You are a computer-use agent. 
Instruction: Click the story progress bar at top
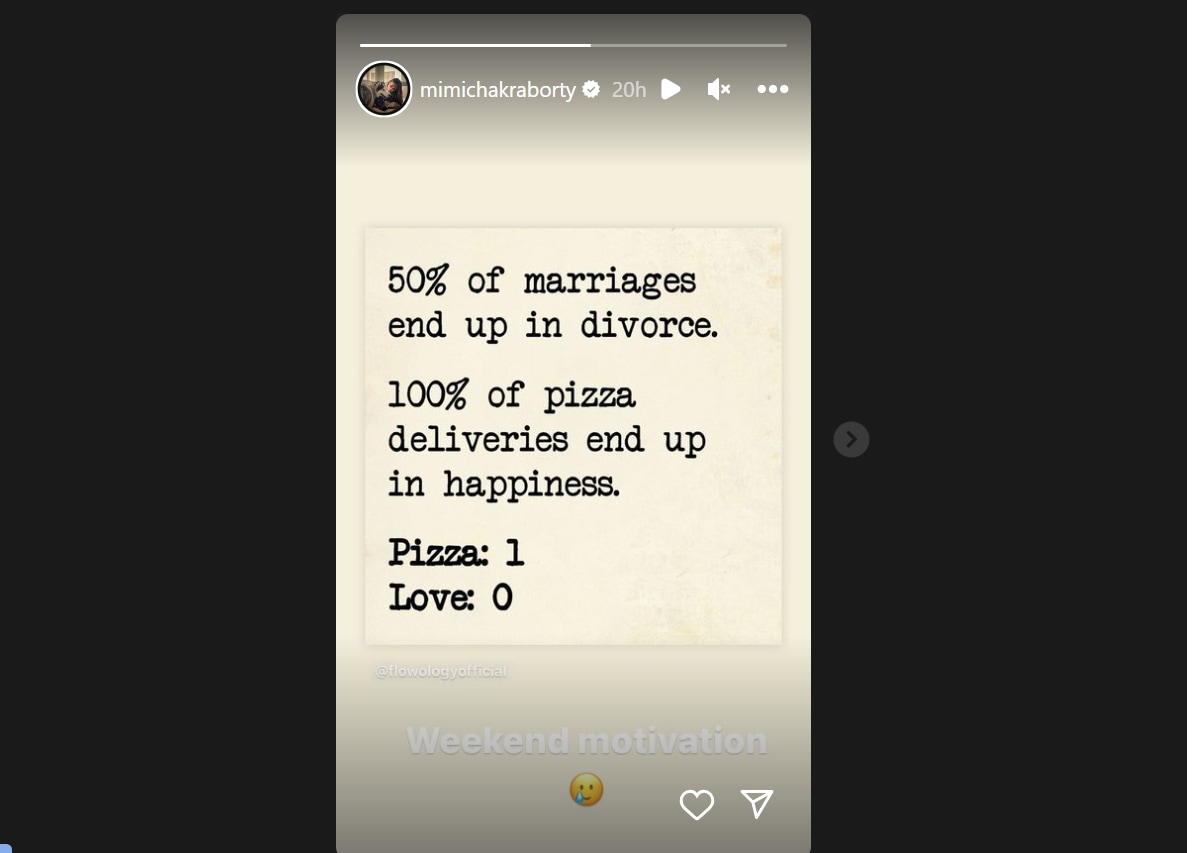(573, 45)
